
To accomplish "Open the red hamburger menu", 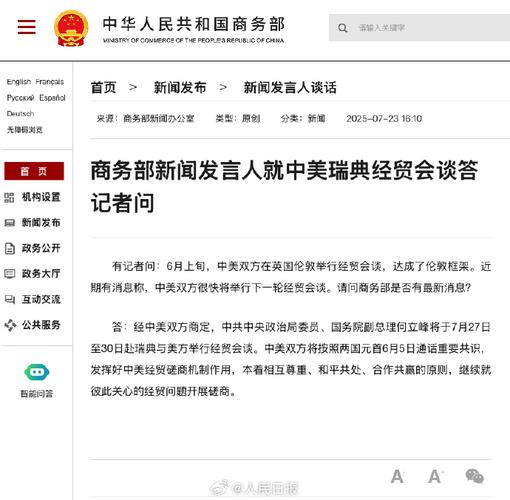I will click(x=27, y=27).
